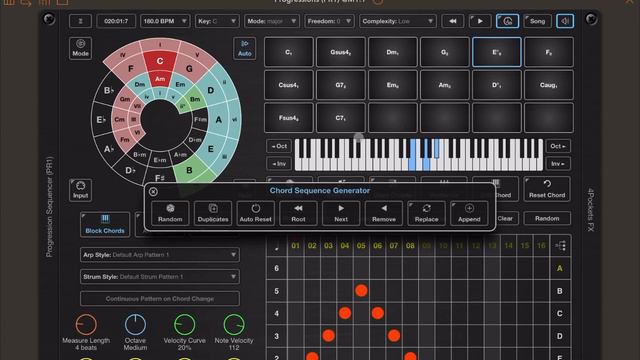Image resolution: width=640 pixels, height=360 pixels.
Task: Replace chord in the sequence generator
Action: [x=427, y=213]
